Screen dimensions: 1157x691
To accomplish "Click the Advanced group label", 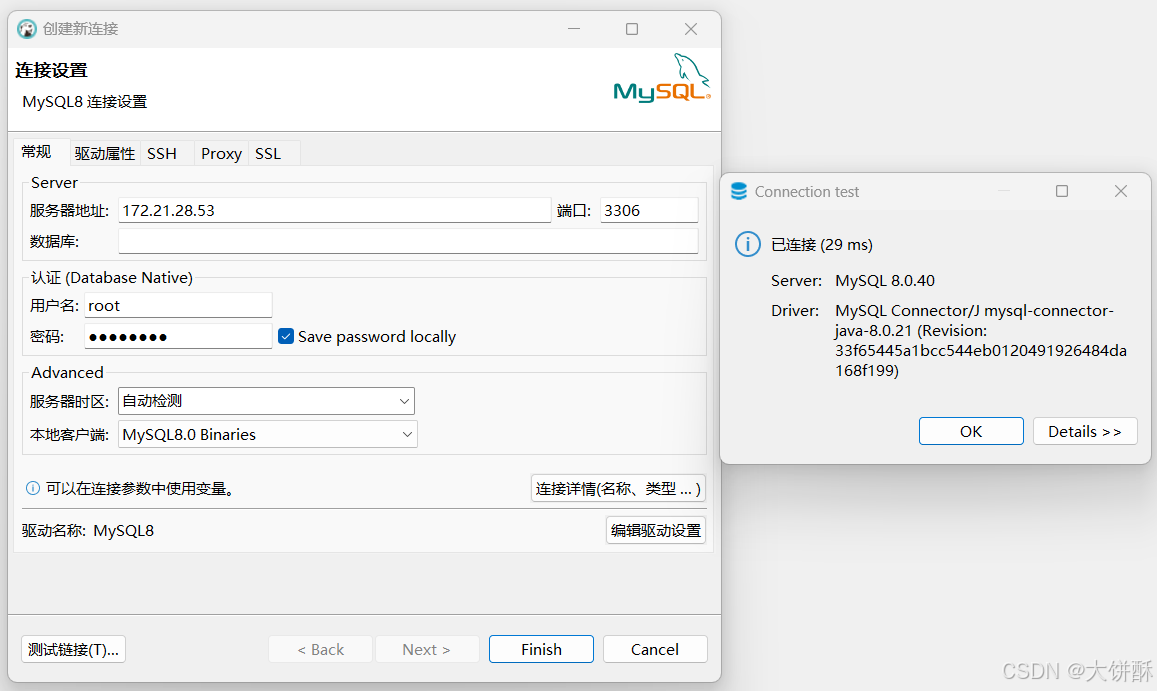I will pos(67,372).
